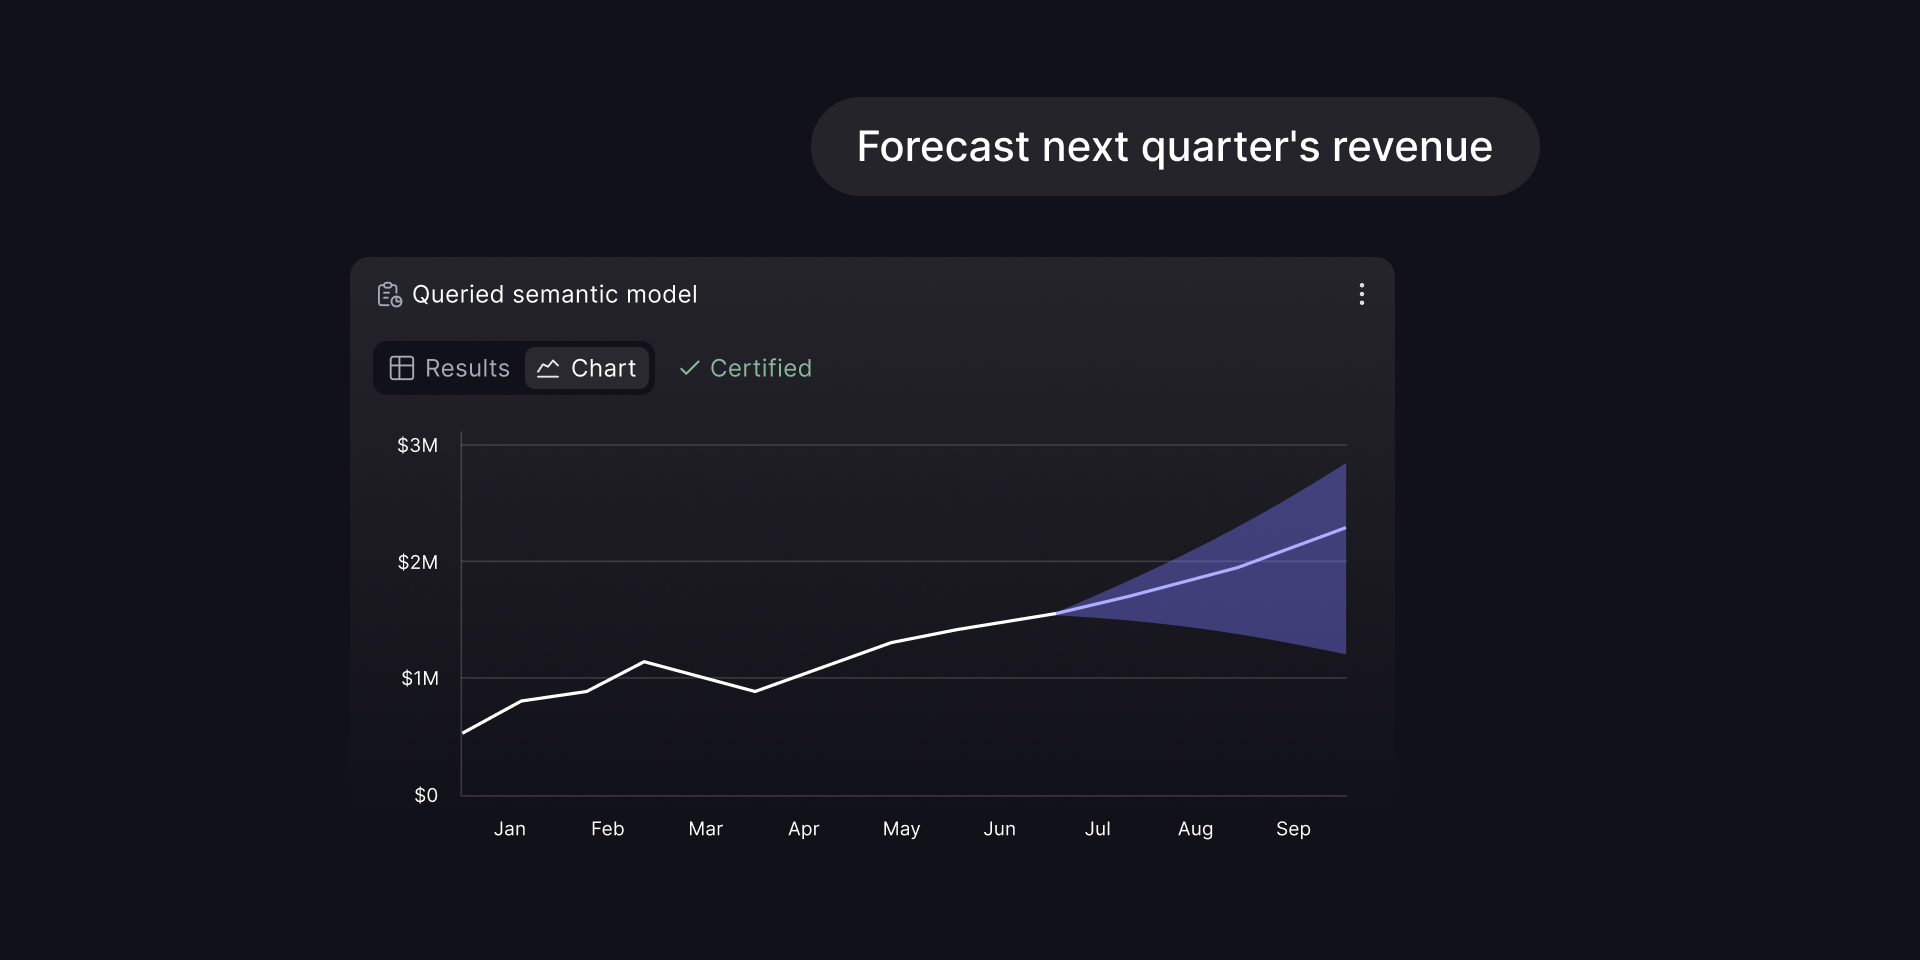Click the 'Queried semantic model' title

555,294
